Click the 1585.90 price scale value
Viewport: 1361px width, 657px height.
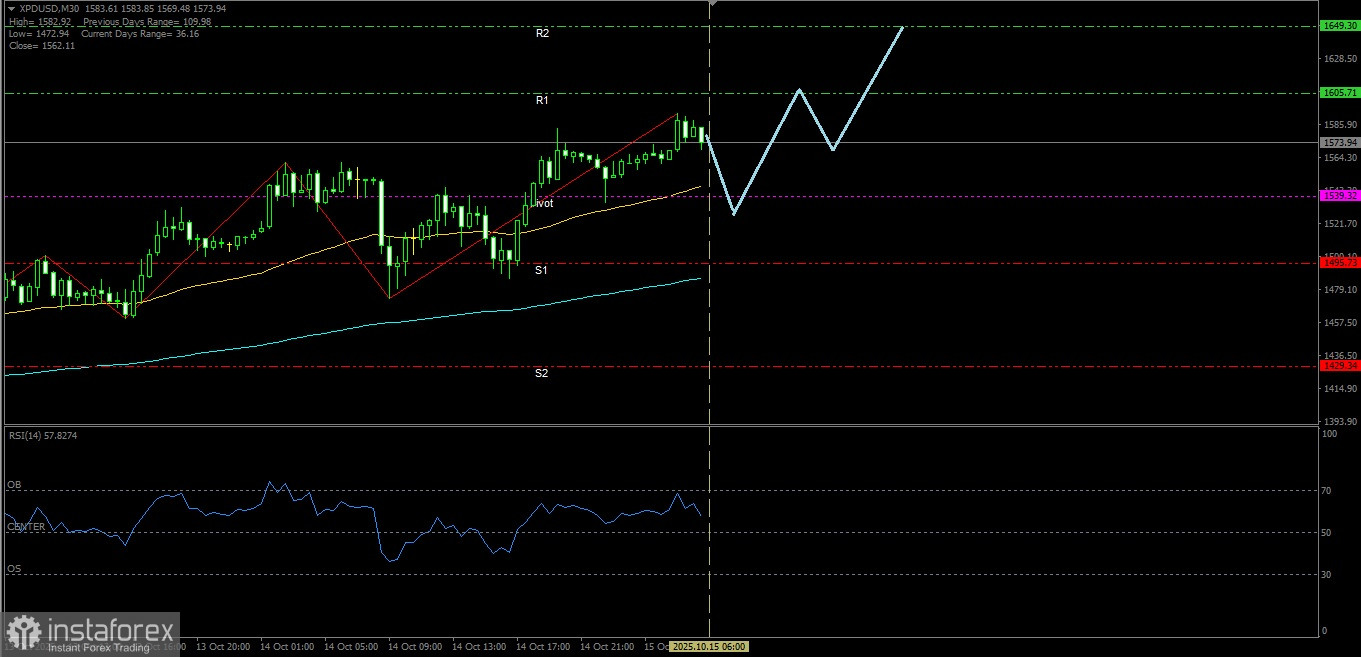coord(1340,125)
